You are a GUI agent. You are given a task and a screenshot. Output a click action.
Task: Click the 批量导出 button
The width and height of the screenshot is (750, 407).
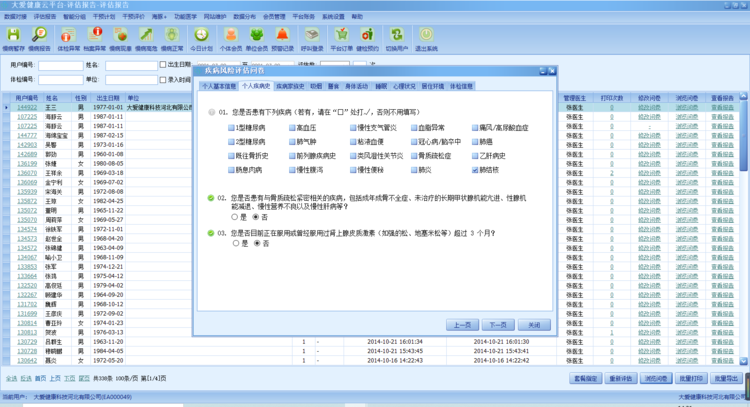coord(726,378)
